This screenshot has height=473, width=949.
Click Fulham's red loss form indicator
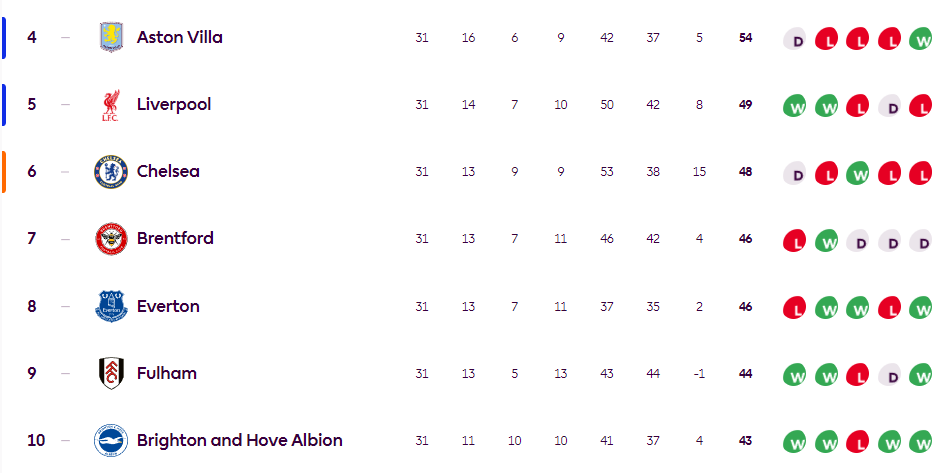[x=858, y=376]
